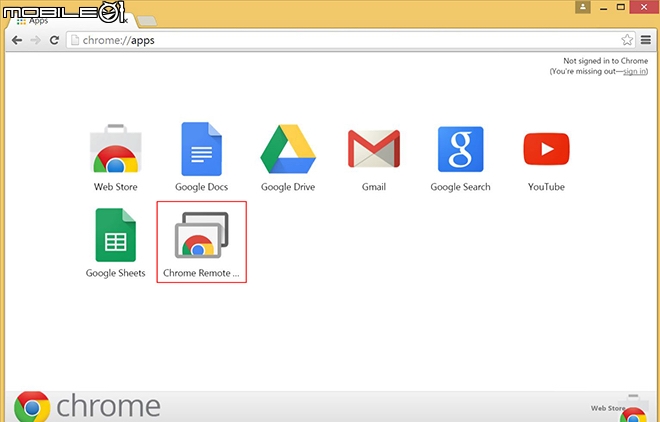
Task: Open the Google Drive app
Action: click(x=288, y=149)
